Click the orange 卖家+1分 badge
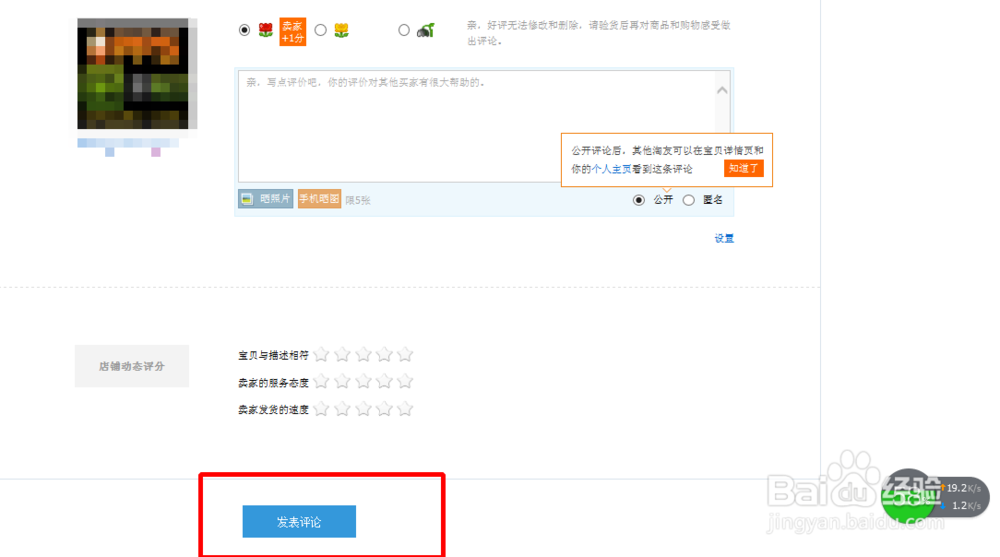The height and width of the screenshot is (557, 1000). tap(293, 31)
